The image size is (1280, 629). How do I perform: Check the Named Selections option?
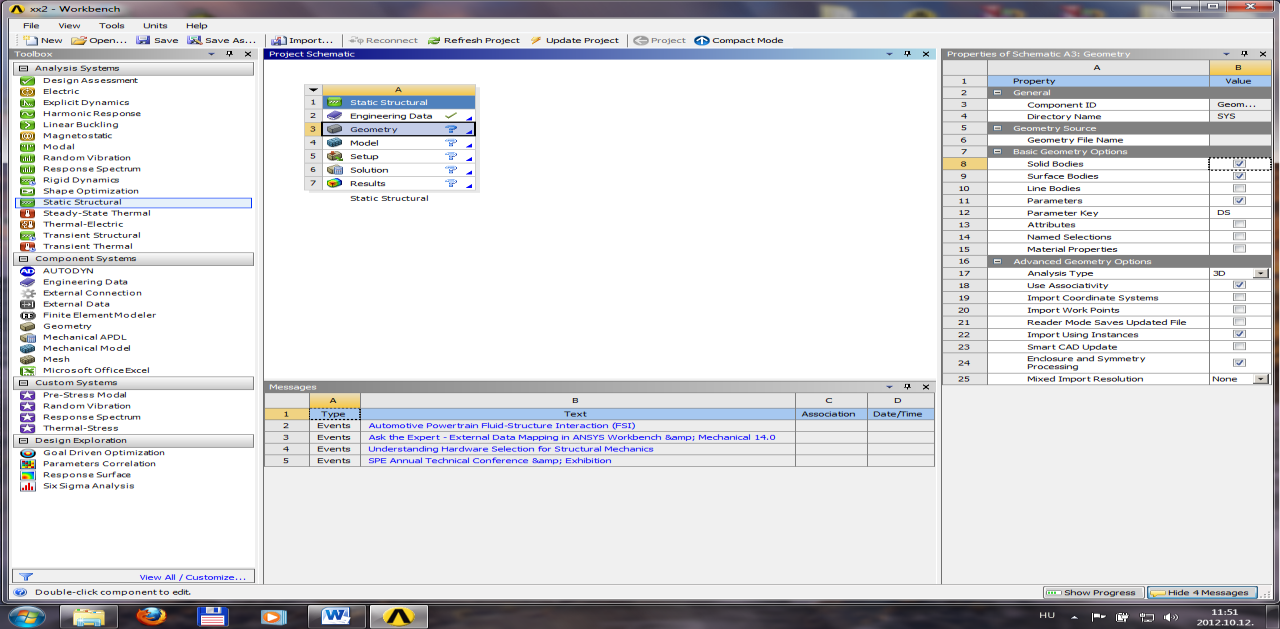[x=1239, y=237]
